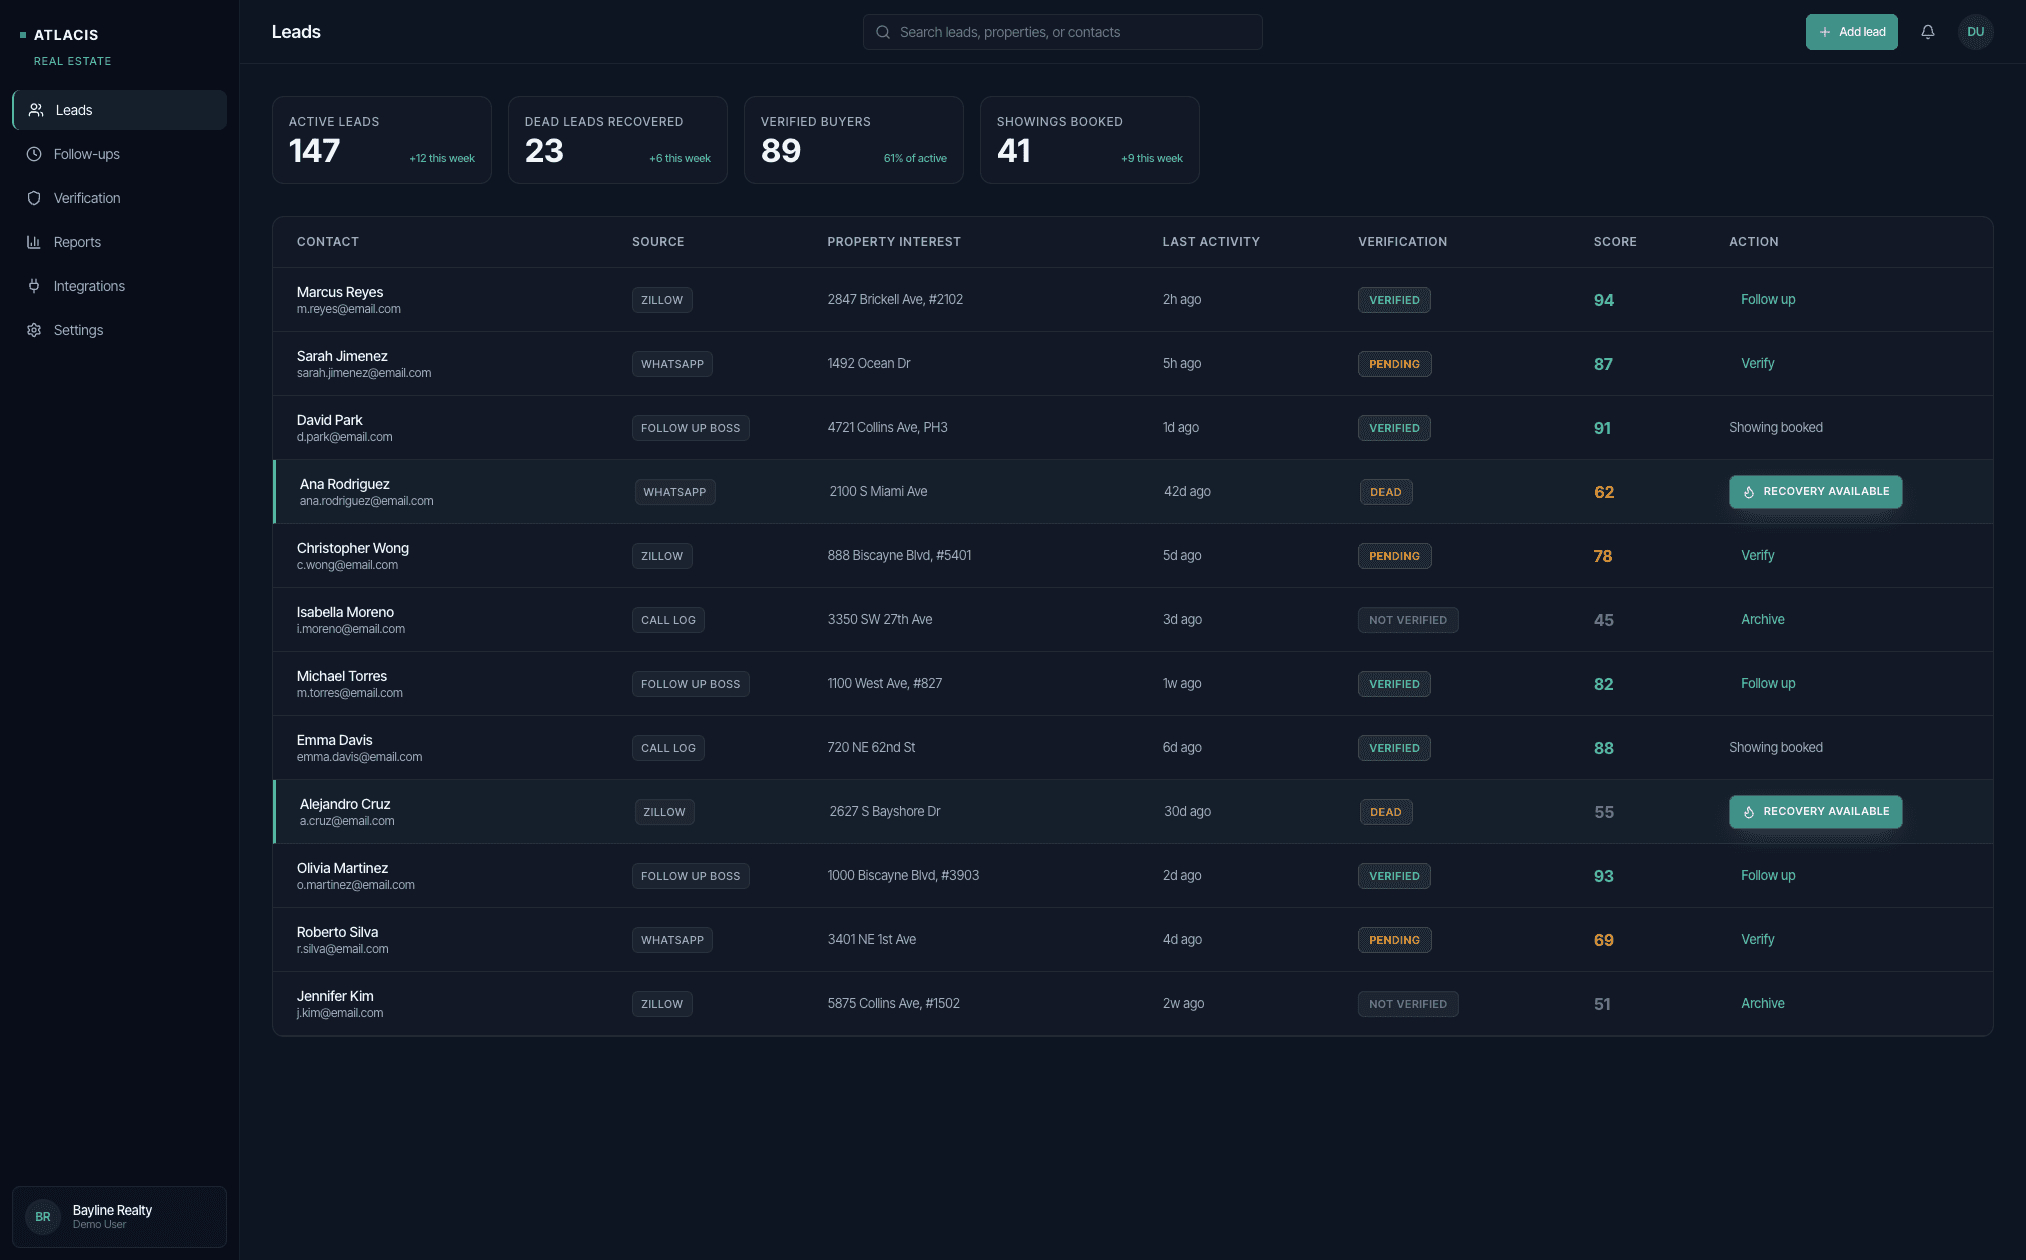Open the Settings gear icon
This screenshot has height=1260, width=2026.
point(34,330)
